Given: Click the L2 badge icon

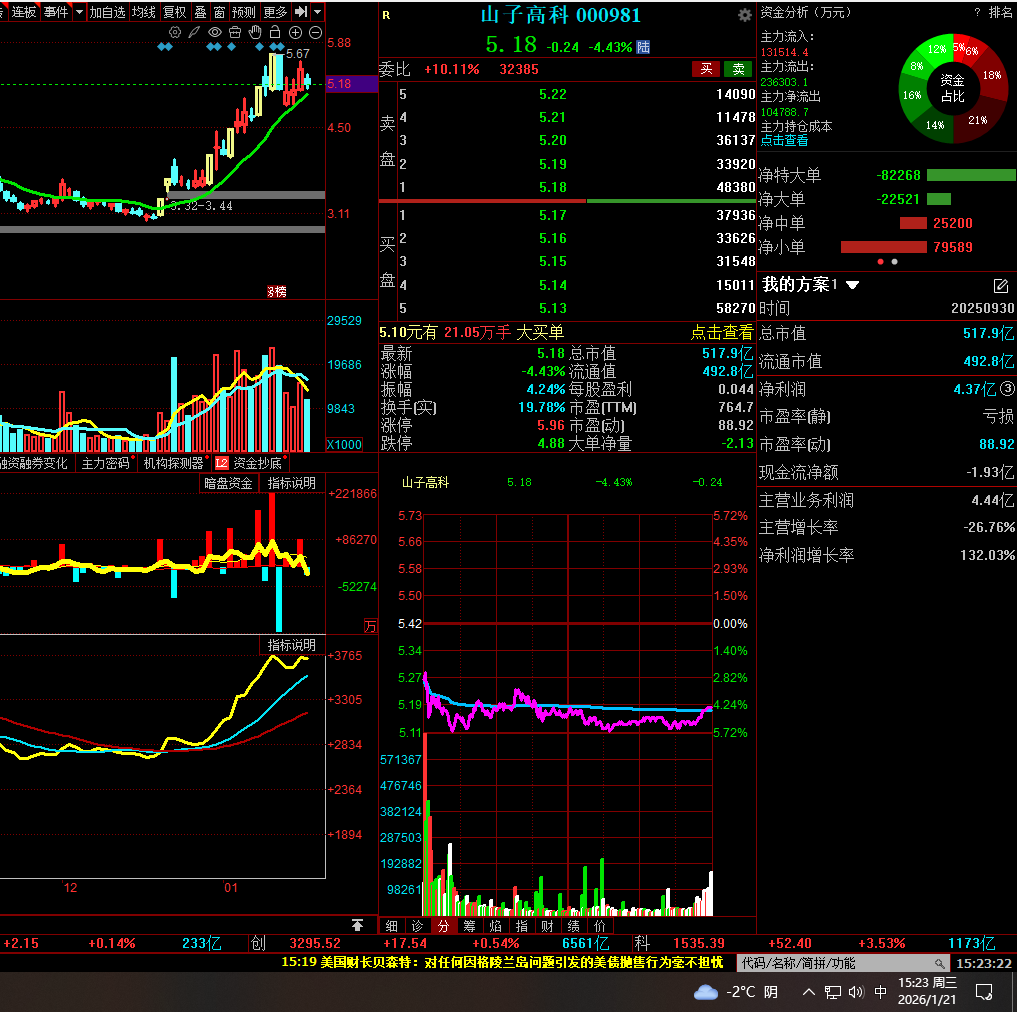Looking at the screenshot, I should pyautogui.click(x=222, y=463).
